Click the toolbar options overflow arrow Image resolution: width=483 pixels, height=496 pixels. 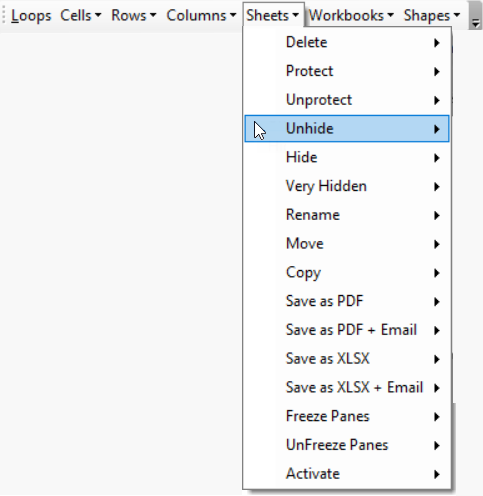click(x=475, y=16)
